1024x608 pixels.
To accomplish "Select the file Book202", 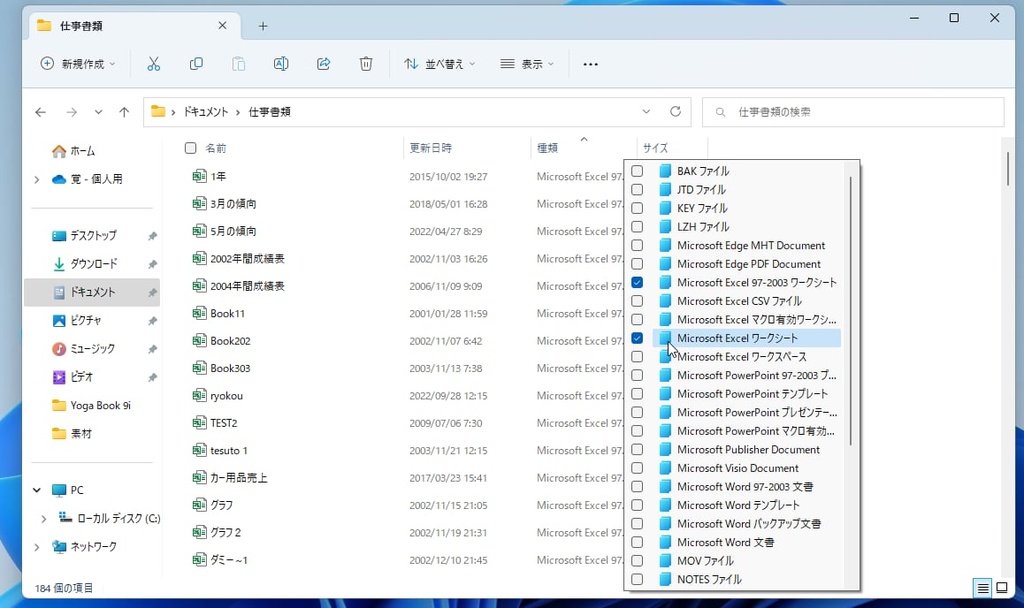I will (221, 341).
